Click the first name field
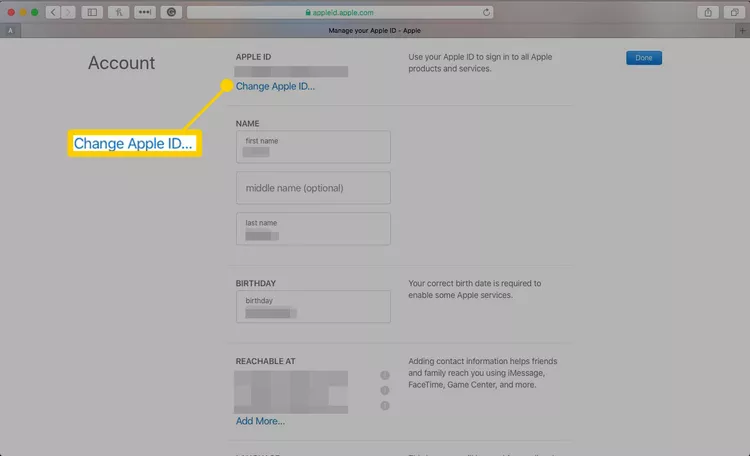Image resolution: width=750 pixels, height=456 pixels. click(x=313, y=147)
